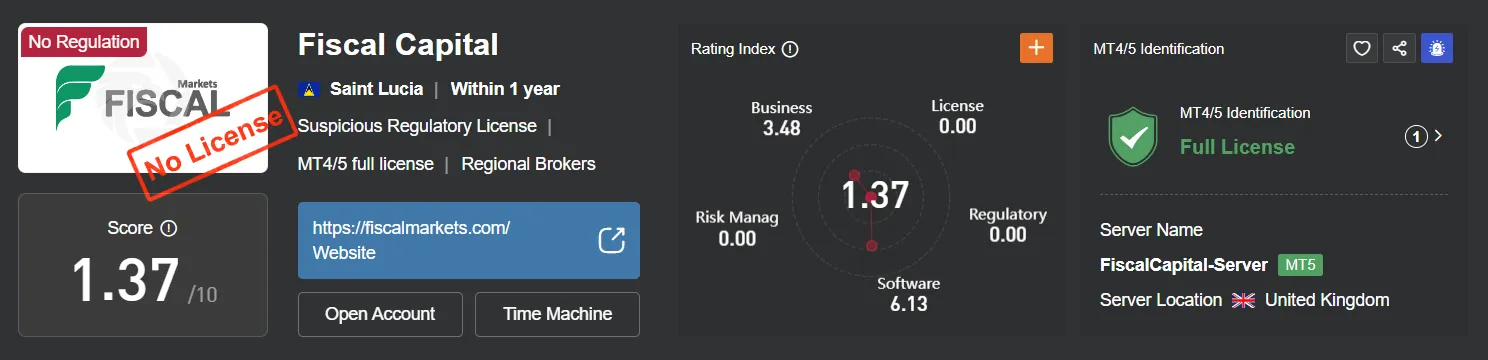Viewport: 1488px width, 360px height.
Task: Click the MT5 green tag
Action: 1301,265
